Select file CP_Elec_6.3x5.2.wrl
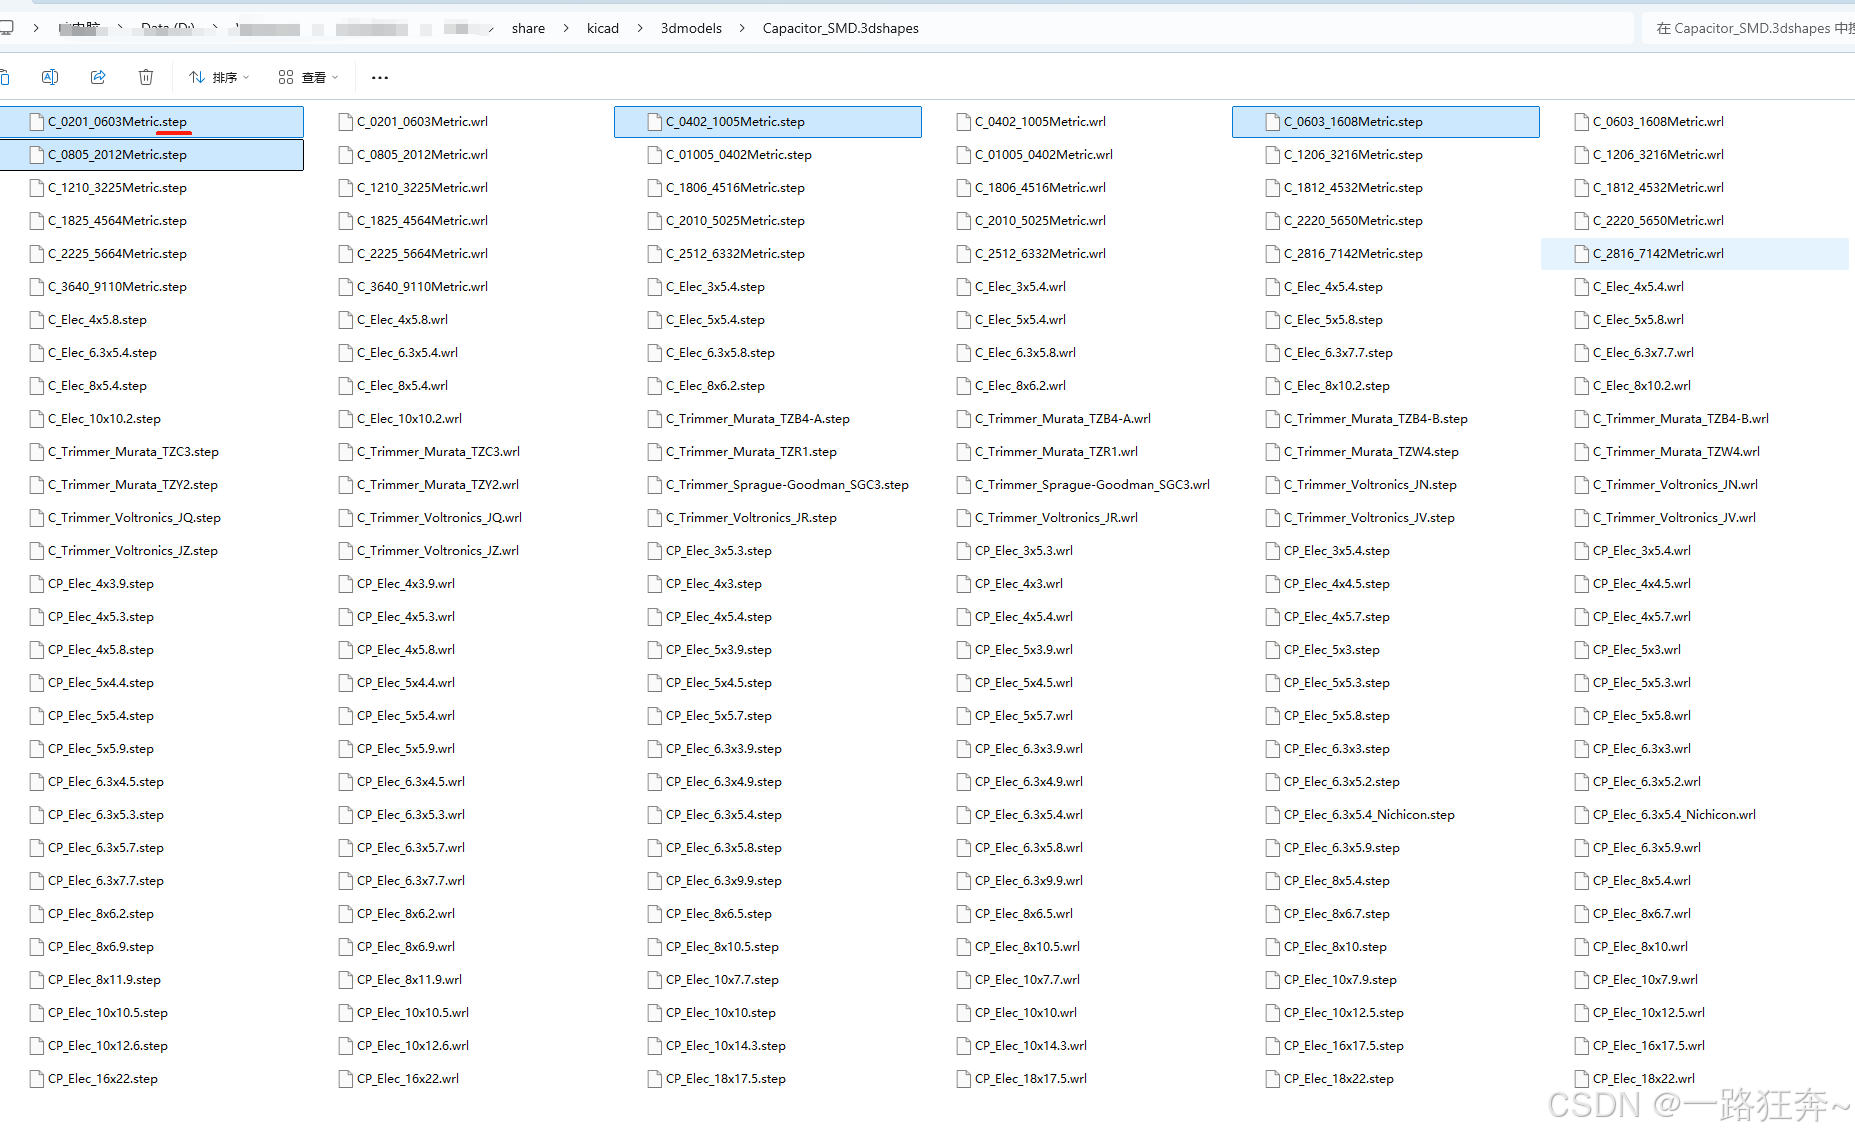The width and height of the screenshot is (1855, 1137). point(1647,782)
